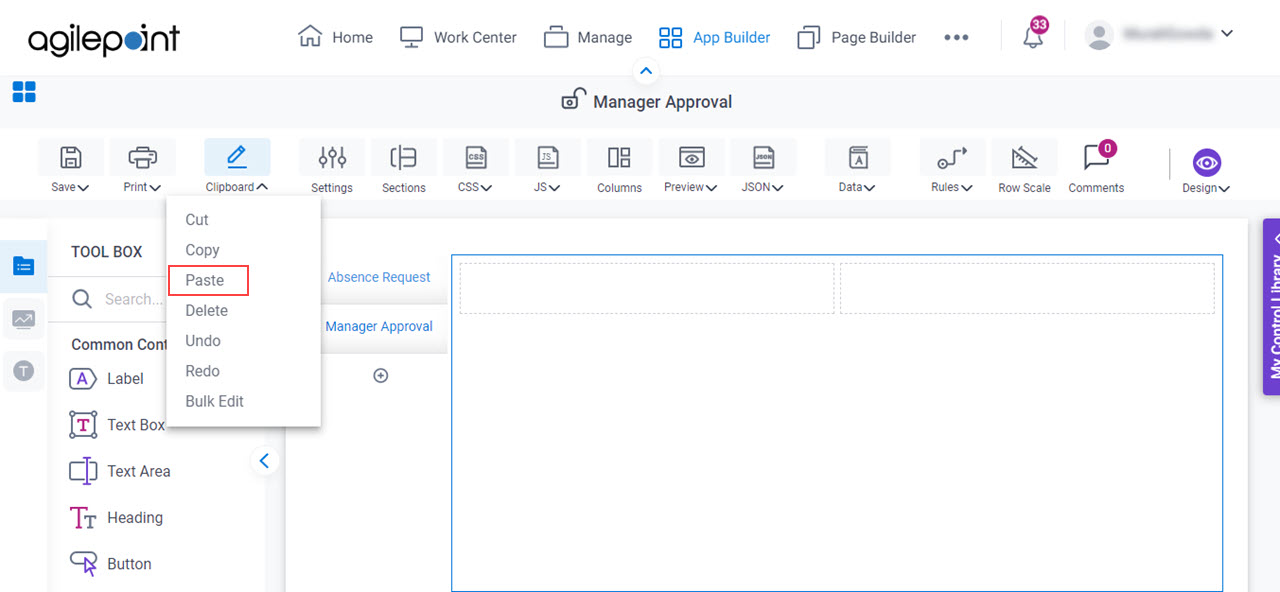
Task: Collapse the Tool Box panel arrow
Action: tap(264, 461)
